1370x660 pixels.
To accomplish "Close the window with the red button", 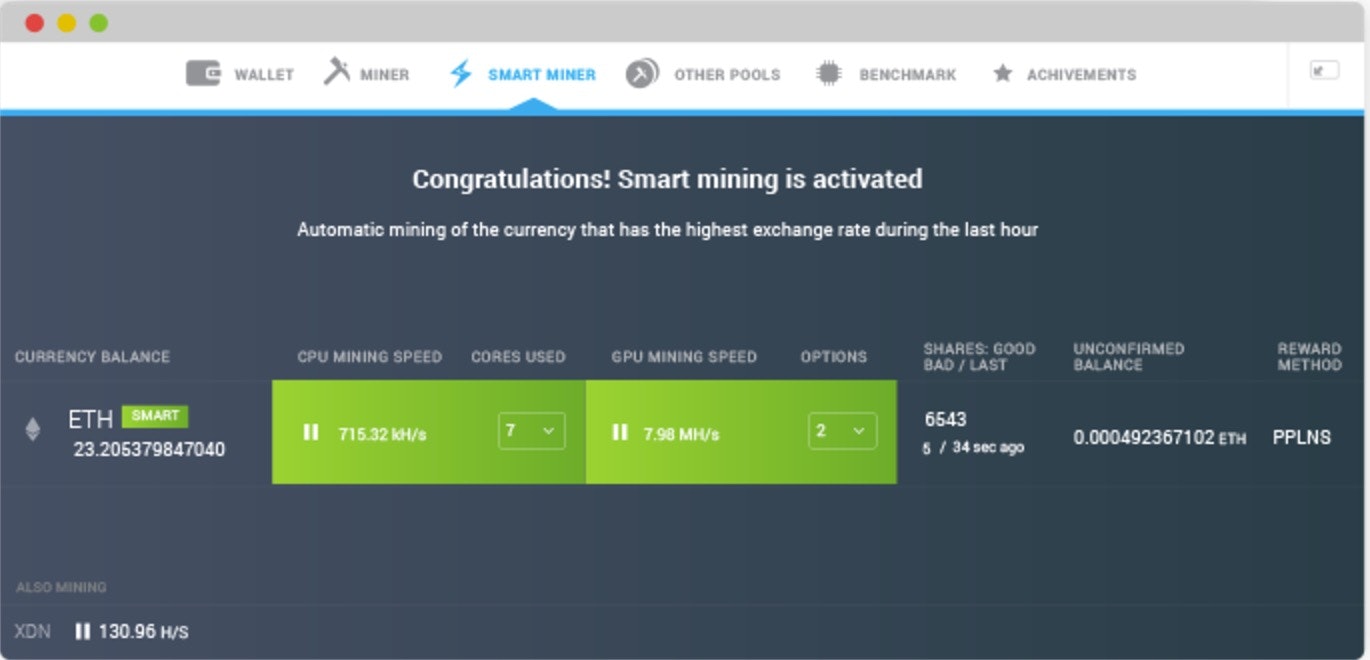I will (x=35, y=22).
